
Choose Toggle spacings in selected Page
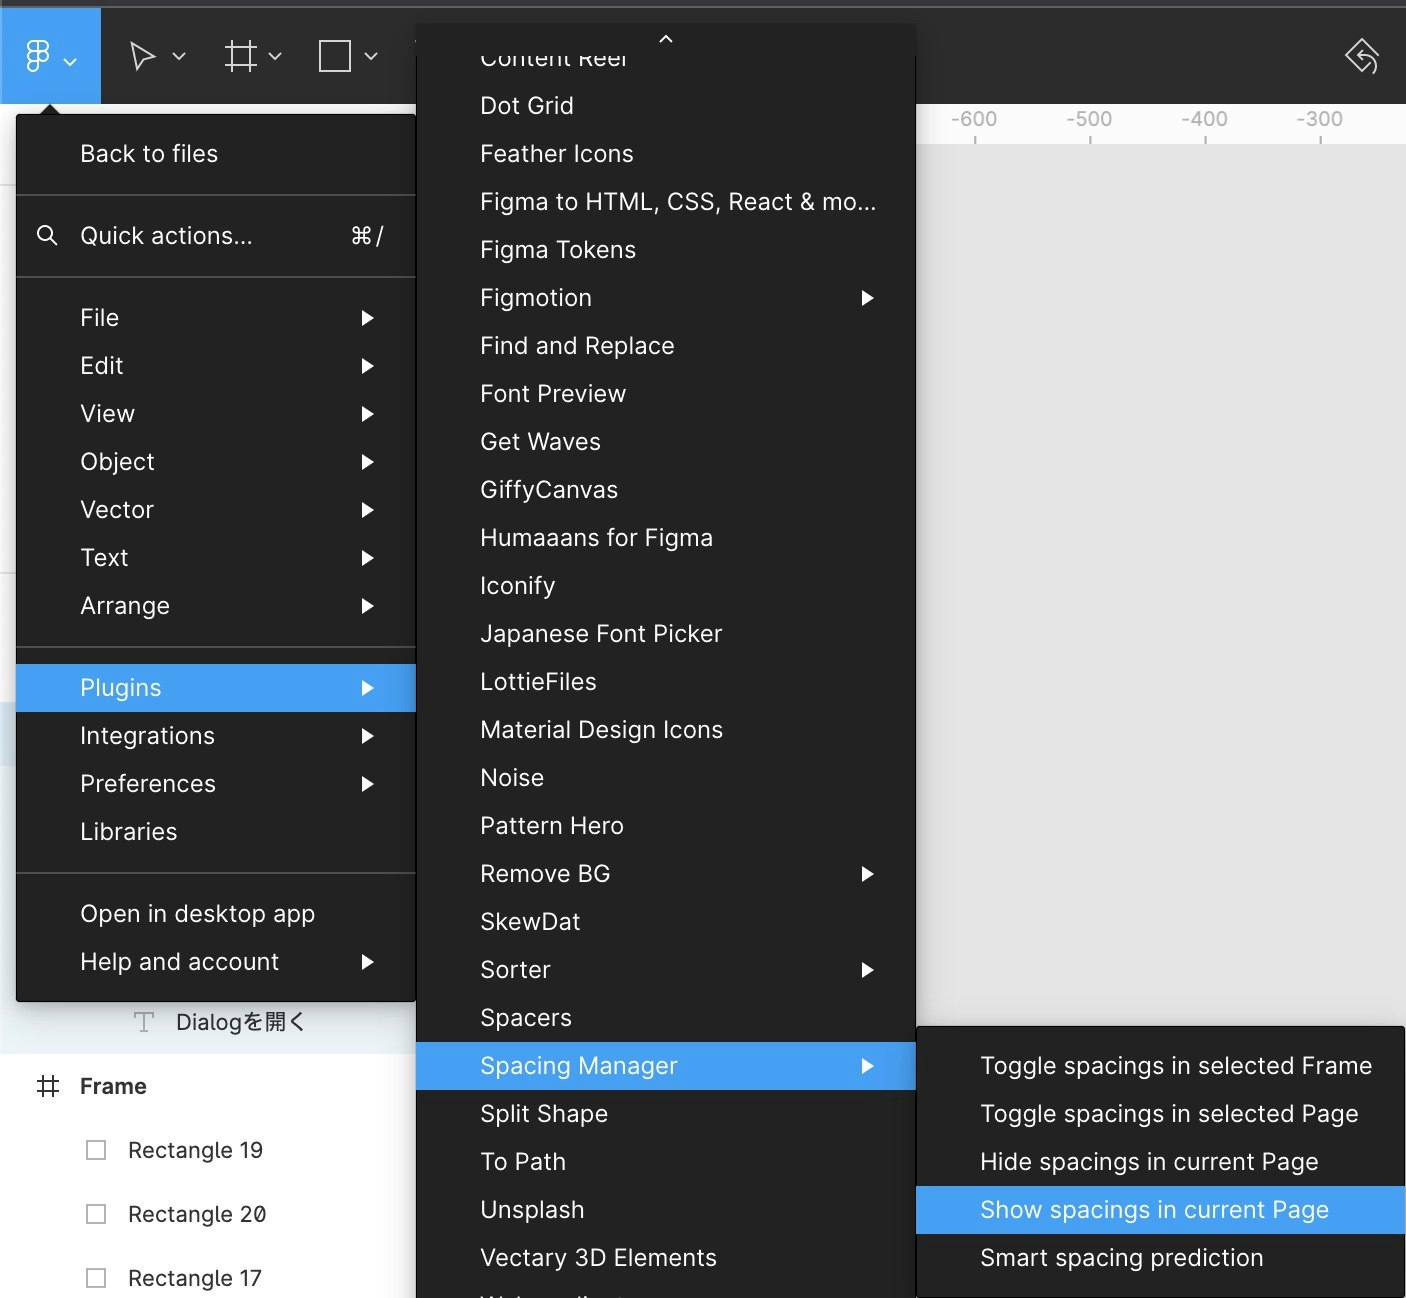(1161, 1114)
